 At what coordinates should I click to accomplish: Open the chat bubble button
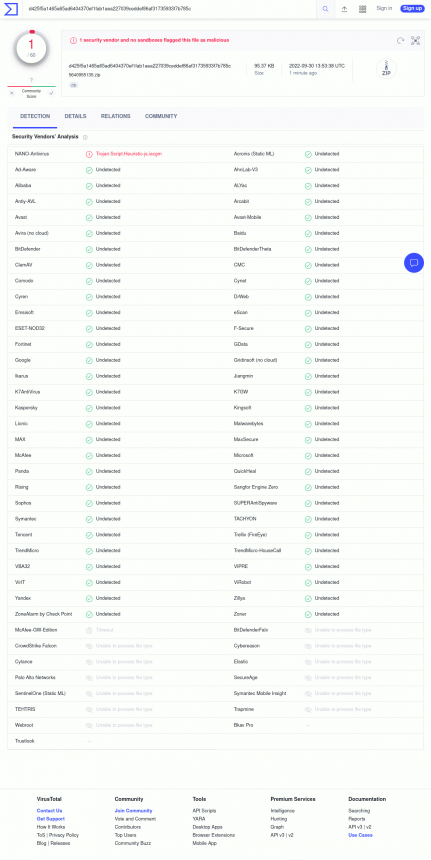(x=414, y=263)
